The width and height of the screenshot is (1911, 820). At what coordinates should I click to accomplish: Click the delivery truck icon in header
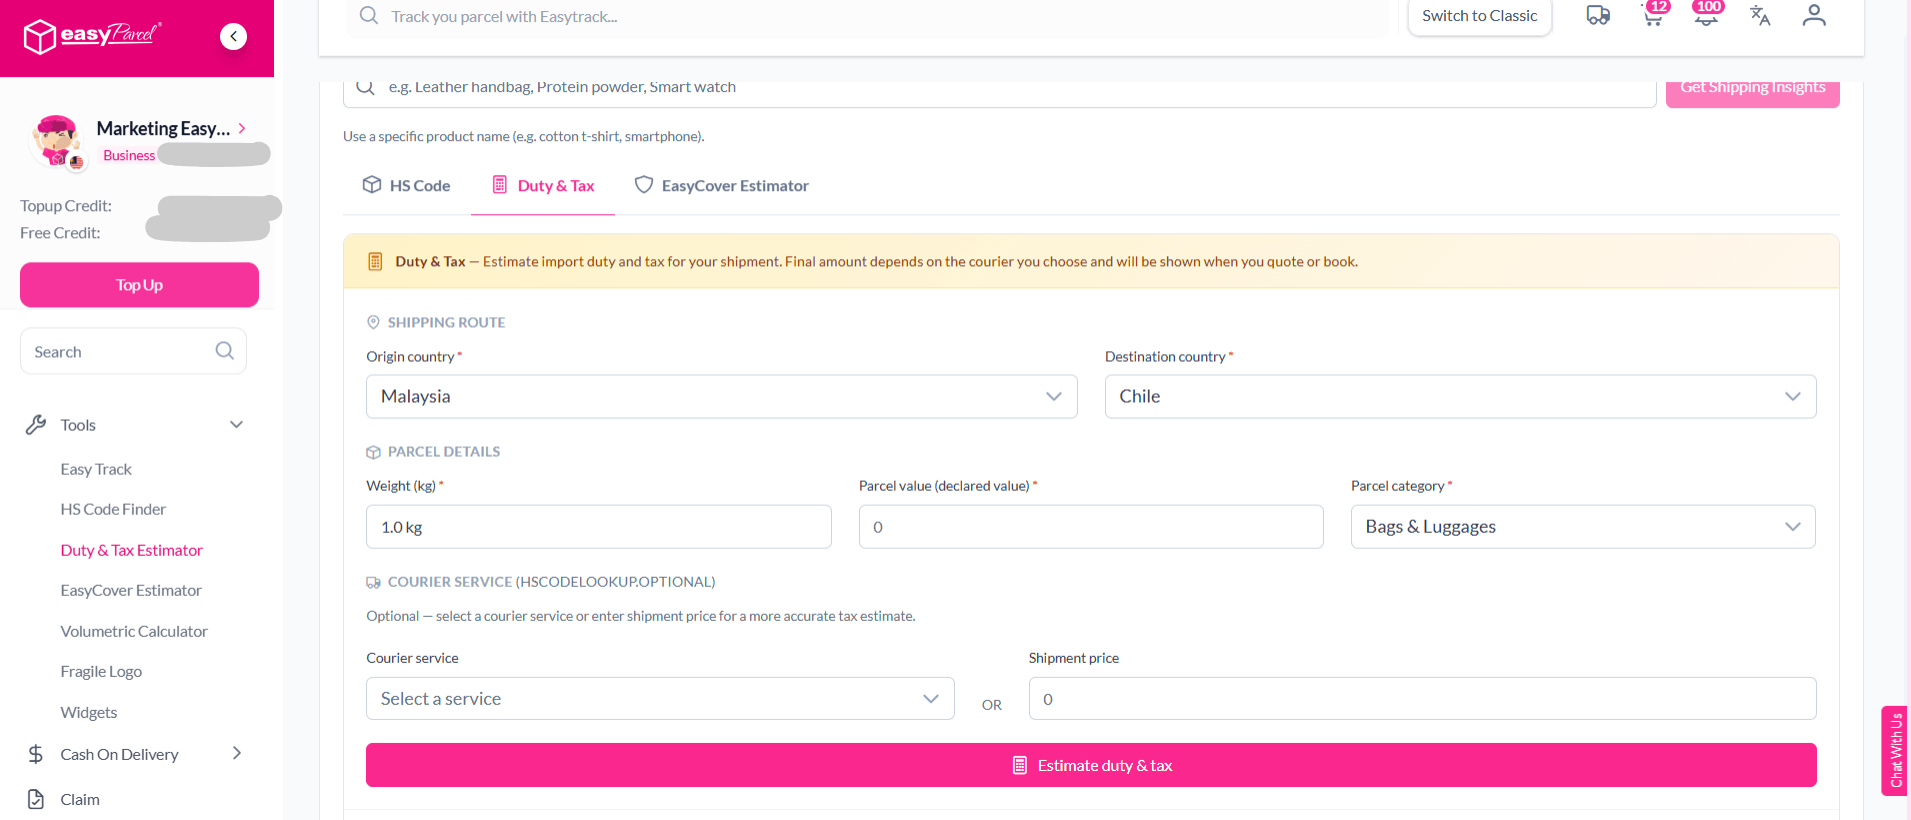(x=1598, y=15)
